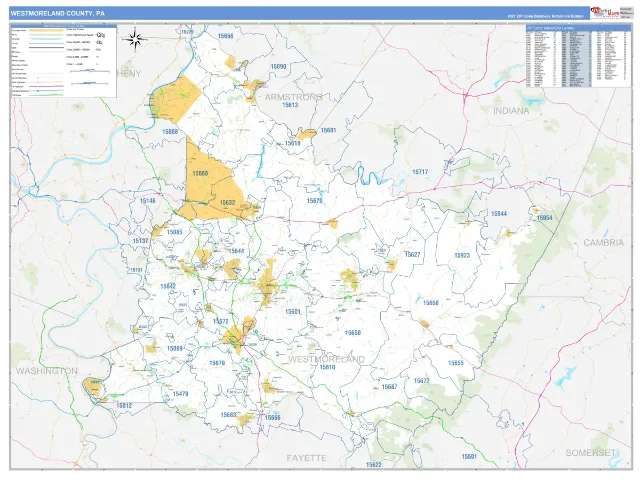
Task: Select ZIP code 15717 label
Action: point(420,172)
